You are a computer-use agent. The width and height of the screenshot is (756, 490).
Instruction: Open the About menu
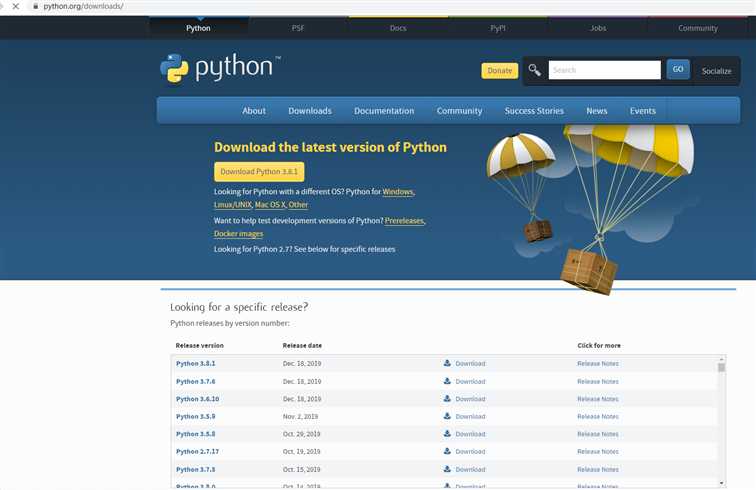tap(254, 110)
